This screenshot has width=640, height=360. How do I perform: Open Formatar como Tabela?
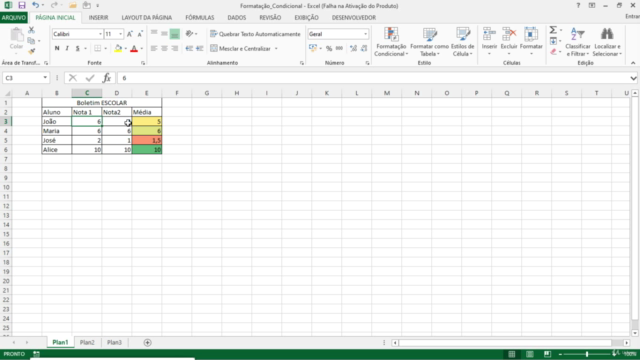[x=429, y=42]
